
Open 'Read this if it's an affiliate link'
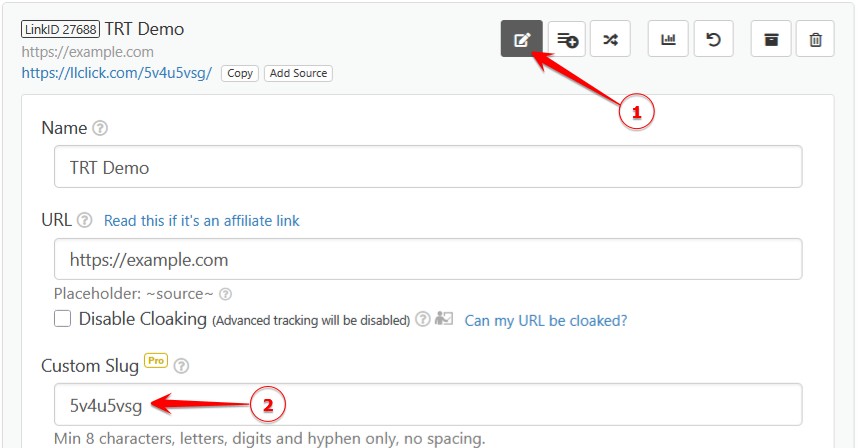pos(201,221)
